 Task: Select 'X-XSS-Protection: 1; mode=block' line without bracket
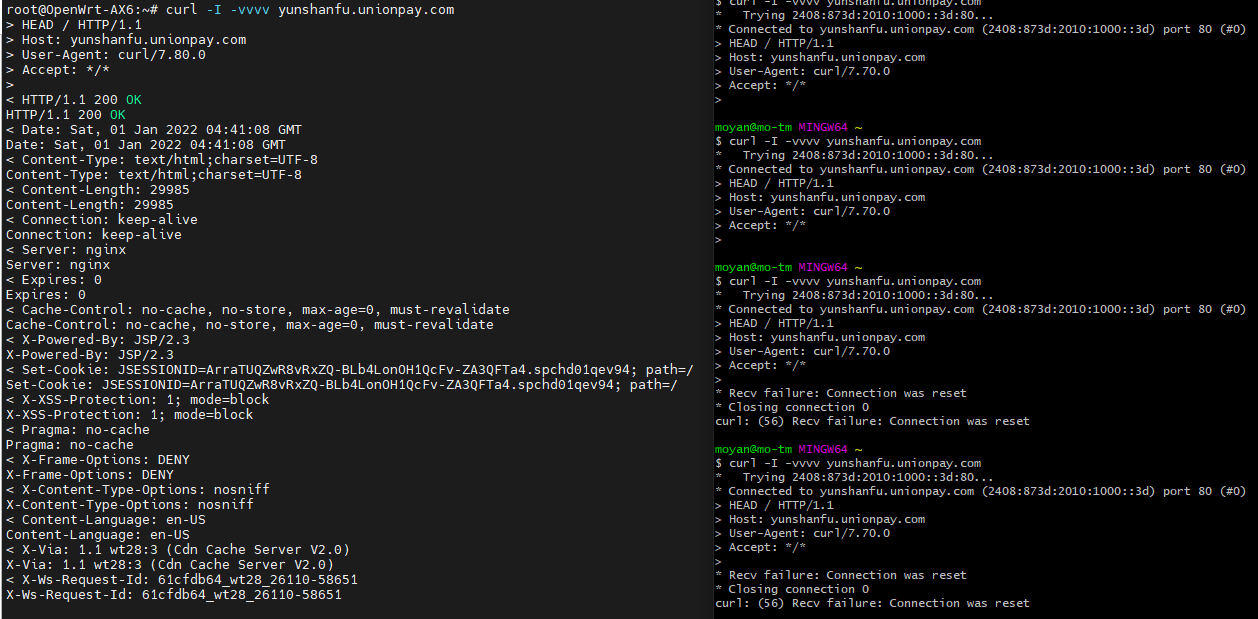pyautogui.click(x=129, y=415)
